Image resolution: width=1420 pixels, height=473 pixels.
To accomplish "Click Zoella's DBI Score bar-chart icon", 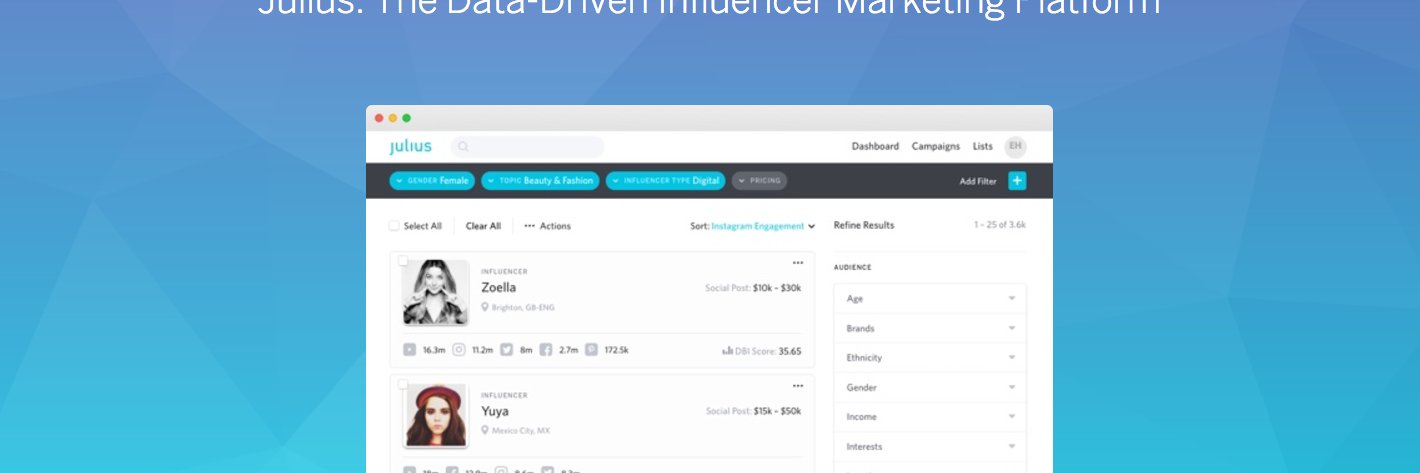I will coord(727,351).
